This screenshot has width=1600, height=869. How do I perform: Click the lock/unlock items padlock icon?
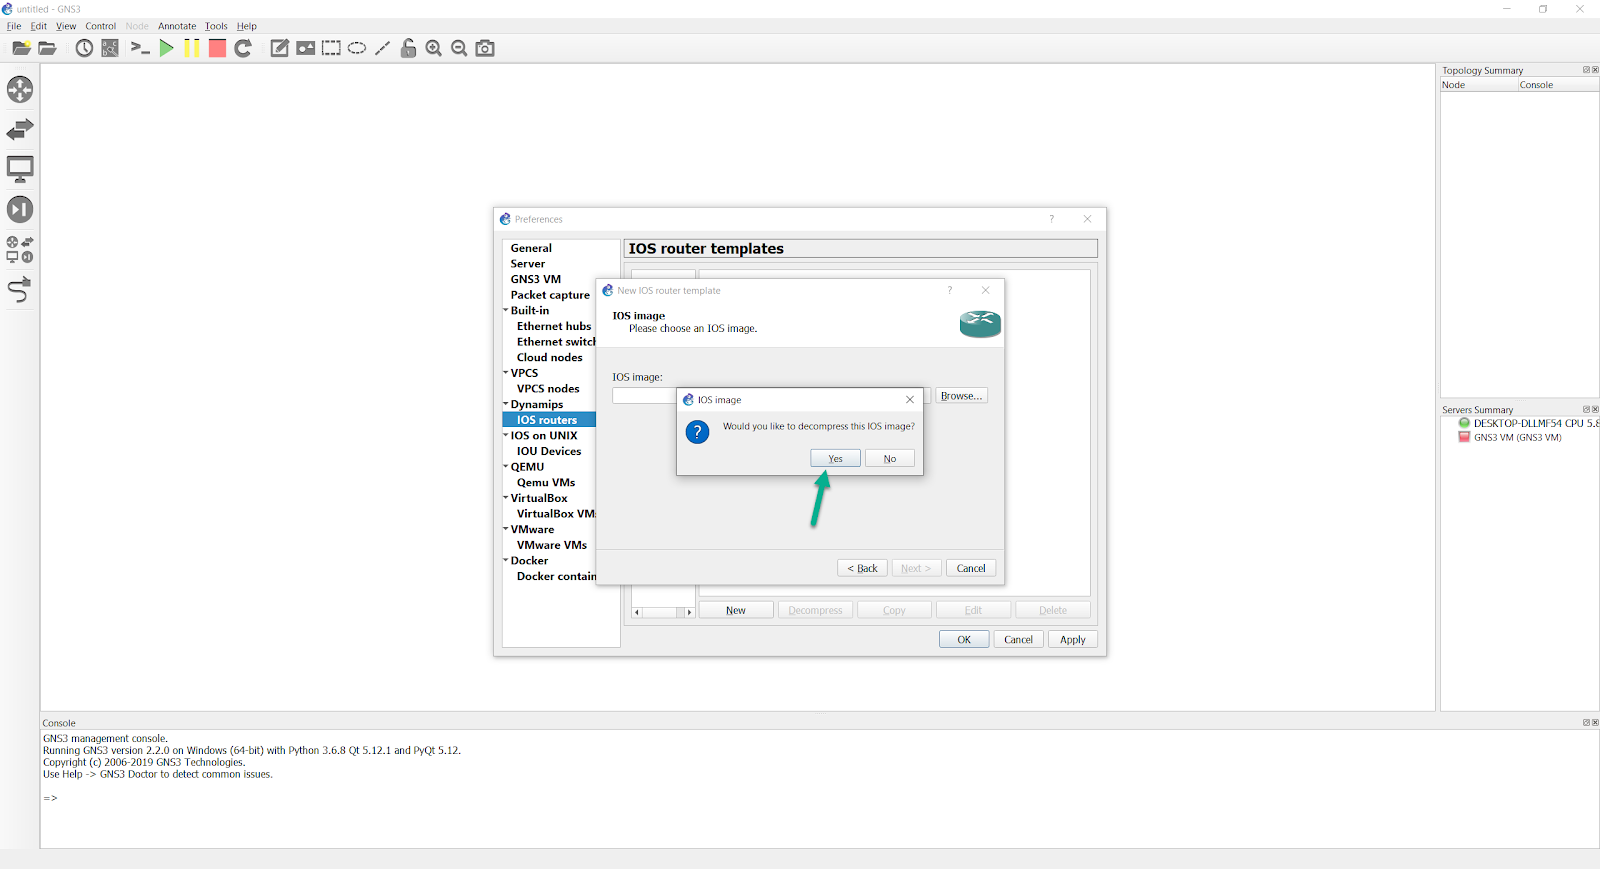point(408,48)
